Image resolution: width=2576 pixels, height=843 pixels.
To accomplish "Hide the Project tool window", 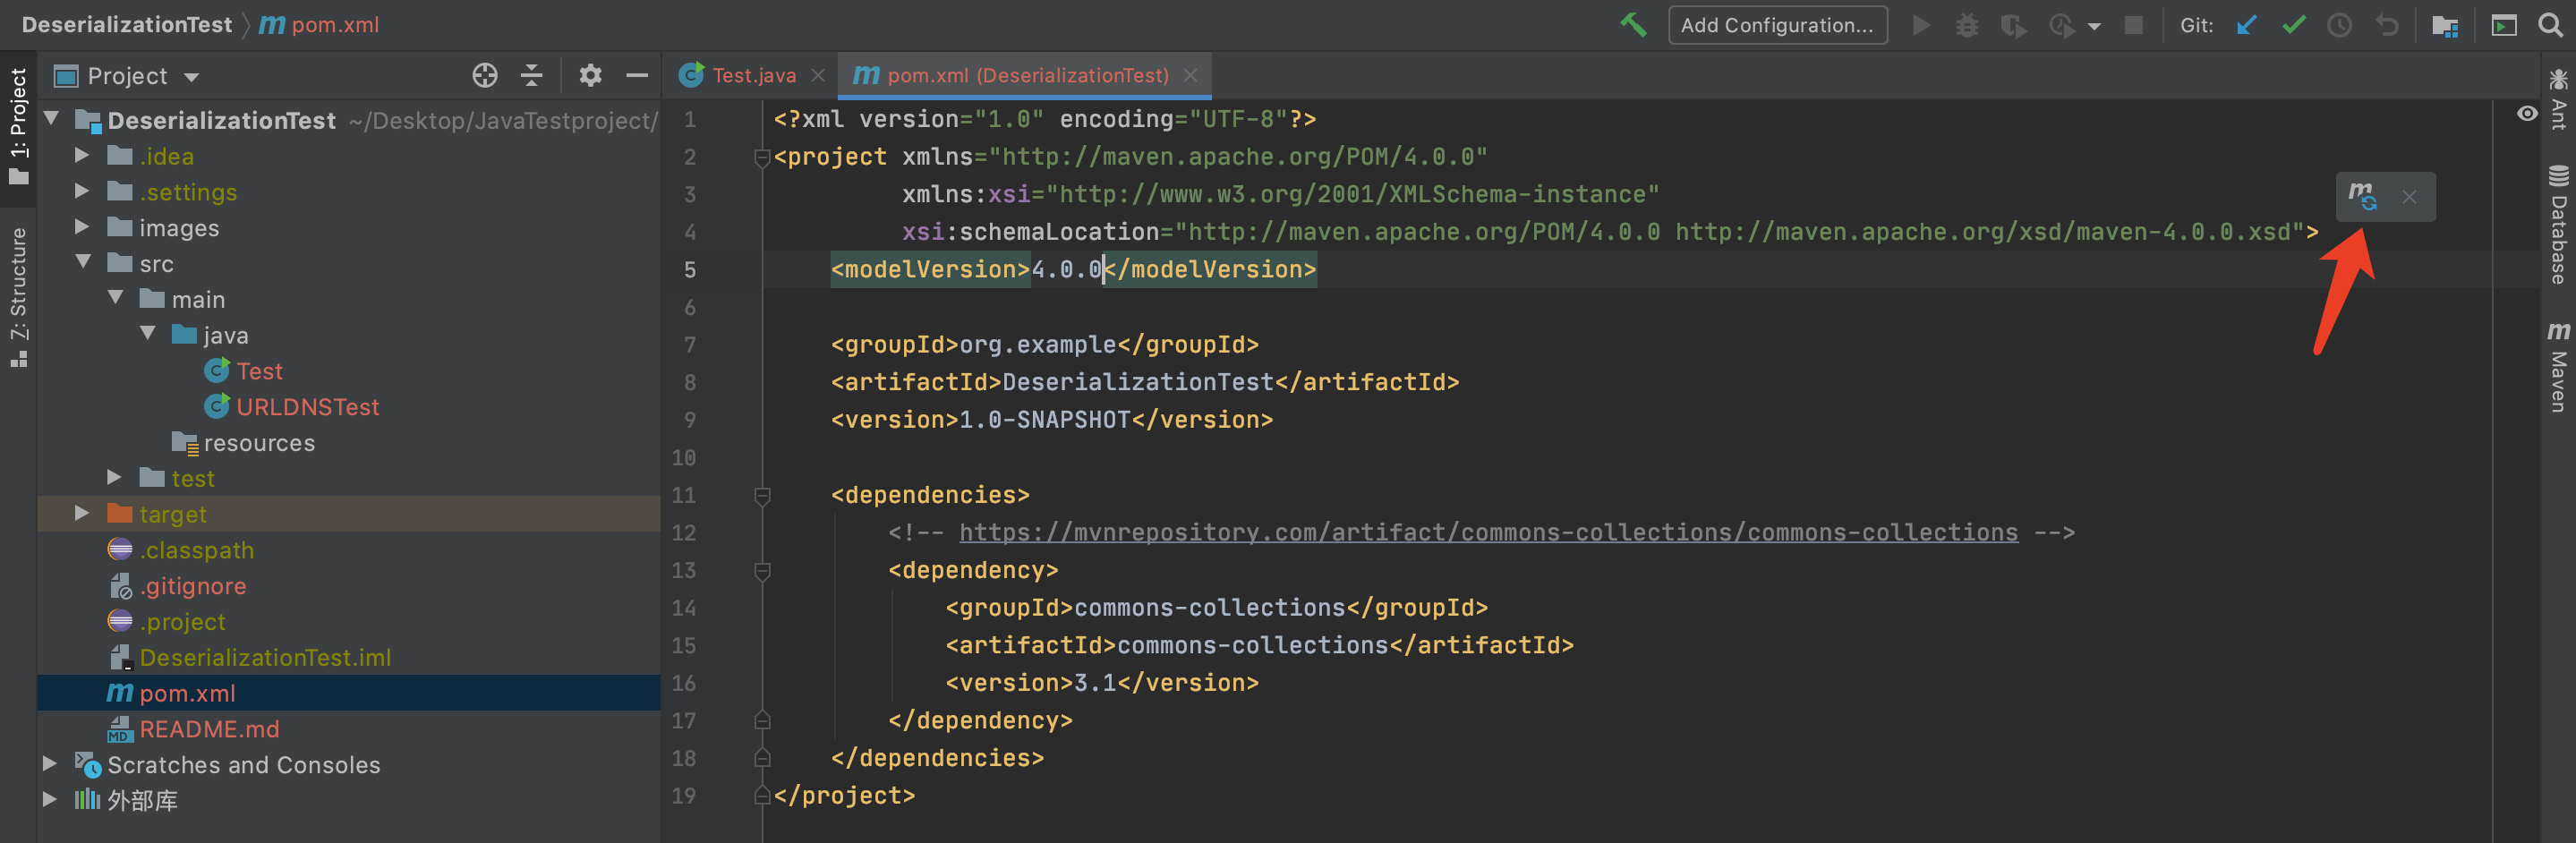I will (637, 75).
